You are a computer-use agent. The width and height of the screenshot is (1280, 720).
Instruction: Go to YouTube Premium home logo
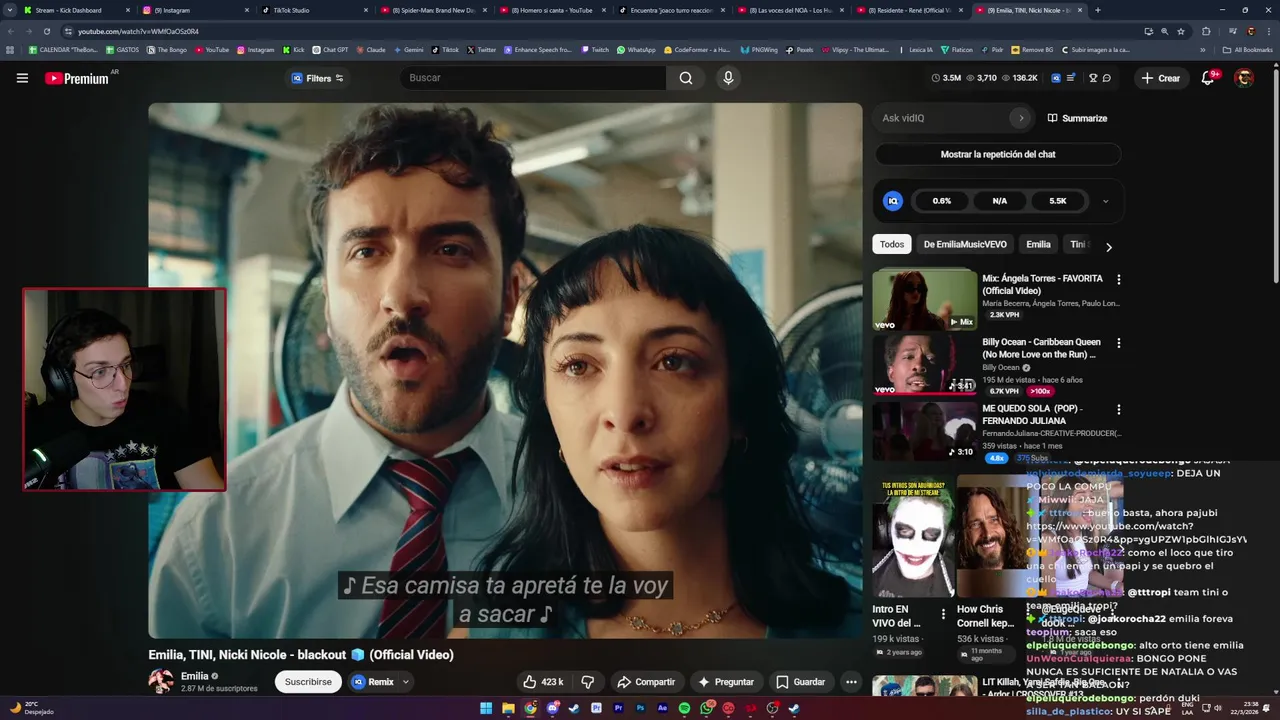pos(78,78)
